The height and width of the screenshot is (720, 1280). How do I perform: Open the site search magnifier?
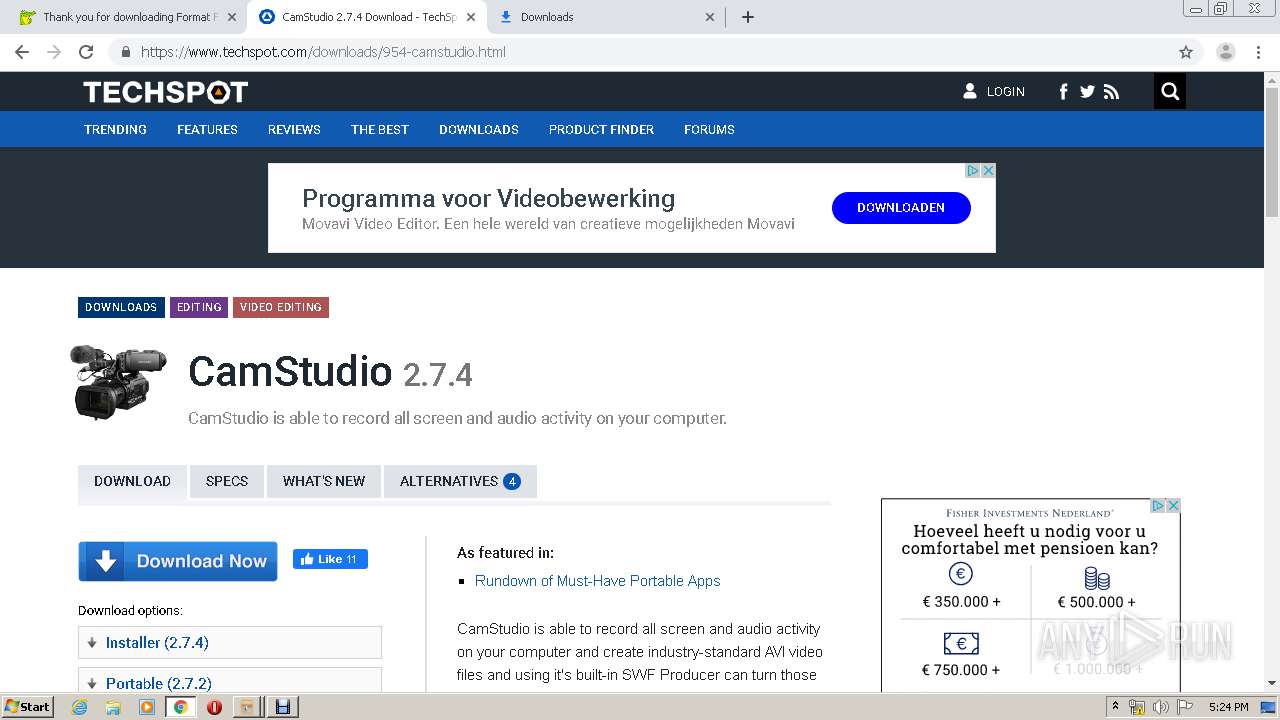point(1170,92)
